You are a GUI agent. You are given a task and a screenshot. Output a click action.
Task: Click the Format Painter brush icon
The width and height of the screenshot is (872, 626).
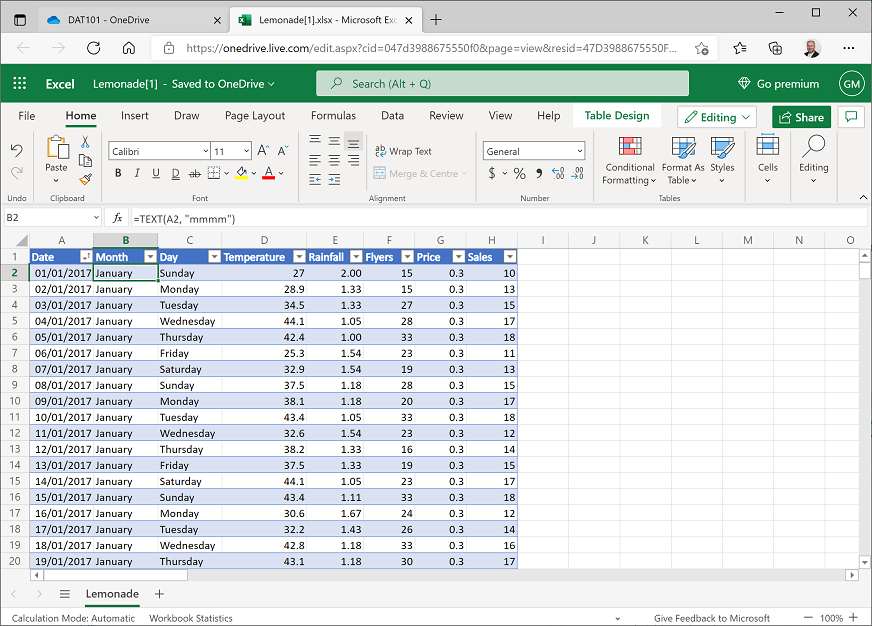tap(85, 179)
